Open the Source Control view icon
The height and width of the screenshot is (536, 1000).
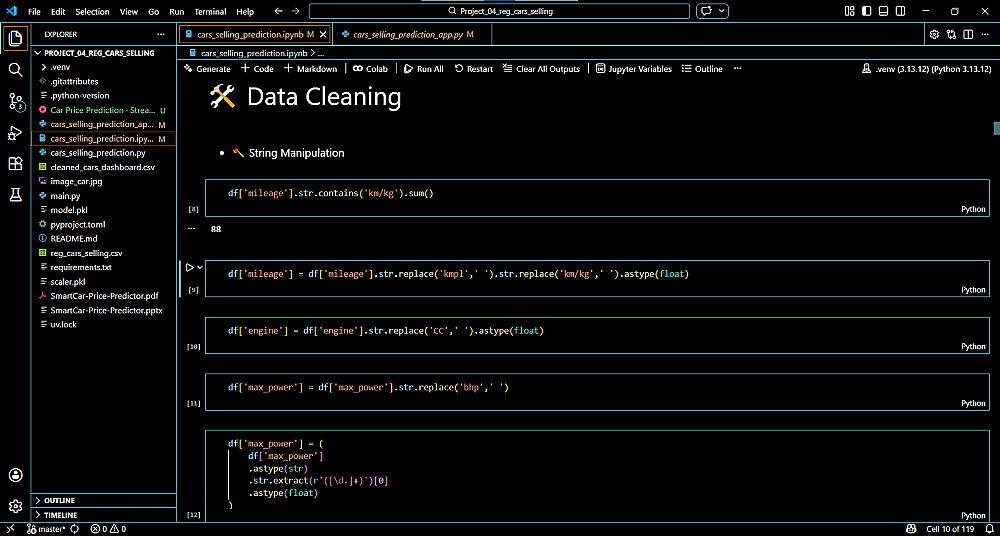[x=15, y=101]
